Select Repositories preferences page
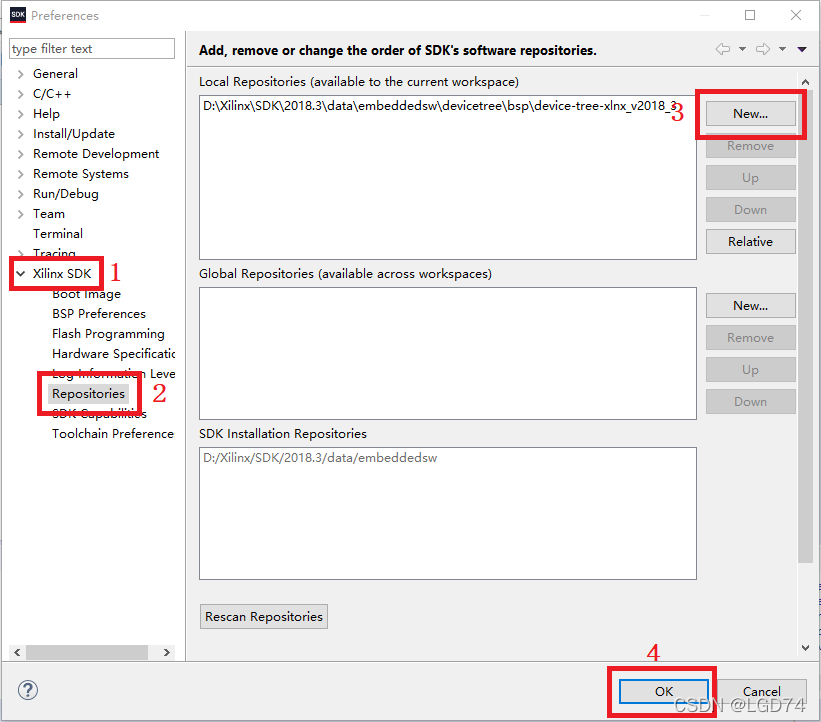The width and height of the screenshot is (821, 722). pos(88,393)
